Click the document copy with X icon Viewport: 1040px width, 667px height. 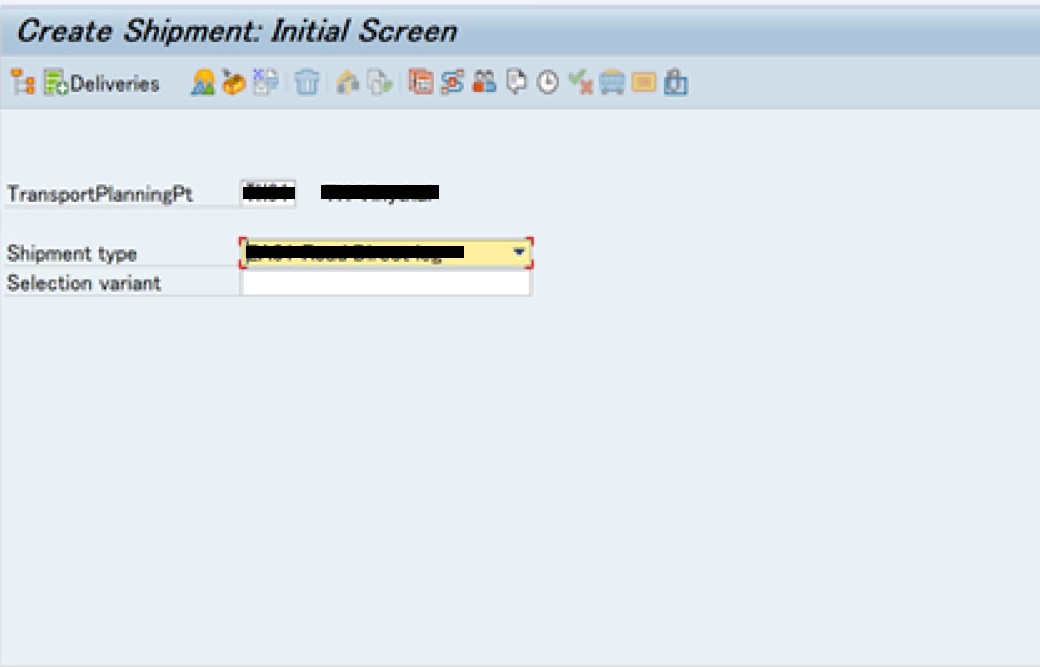(265, 83)
